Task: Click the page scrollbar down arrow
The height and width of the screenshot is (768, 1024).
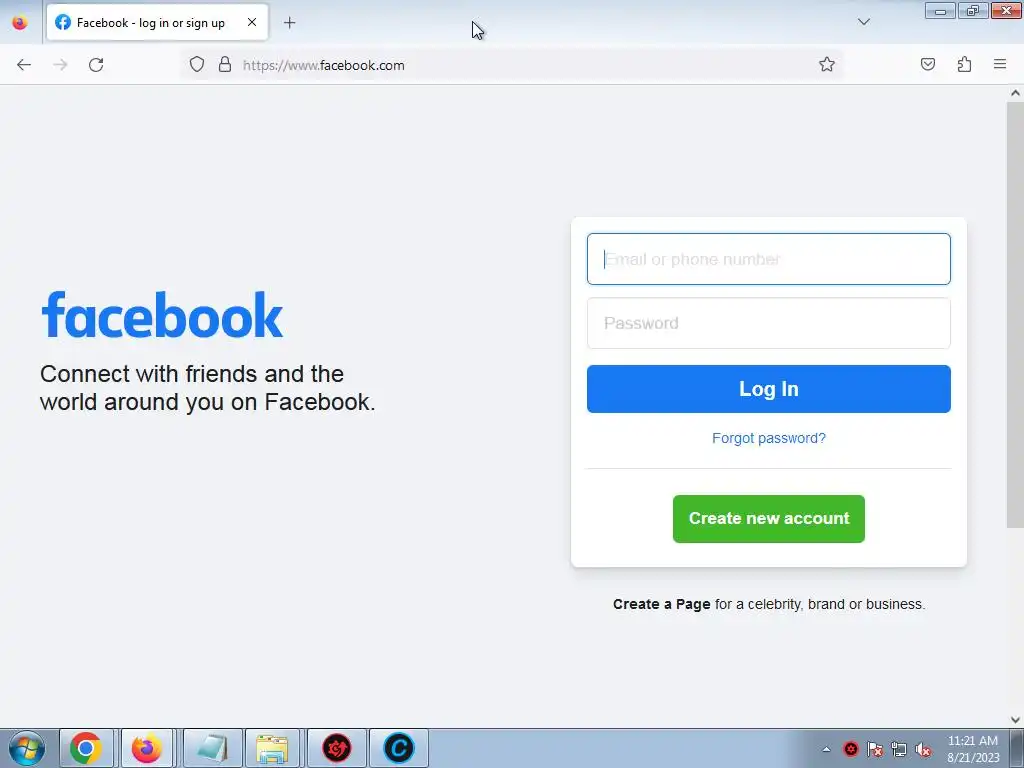Action: (x=1015, y=720)
